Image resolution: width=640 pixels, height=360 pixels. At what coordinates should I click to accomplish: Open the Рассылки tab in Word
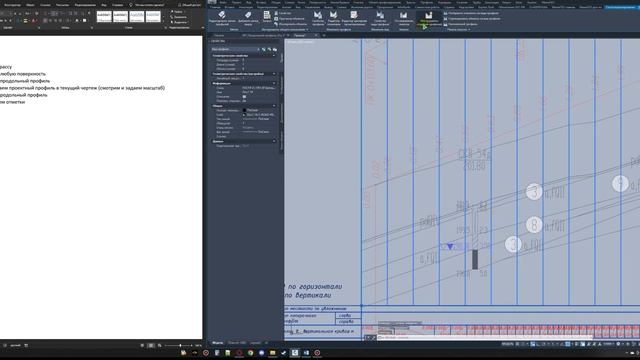tap(62, 5)
